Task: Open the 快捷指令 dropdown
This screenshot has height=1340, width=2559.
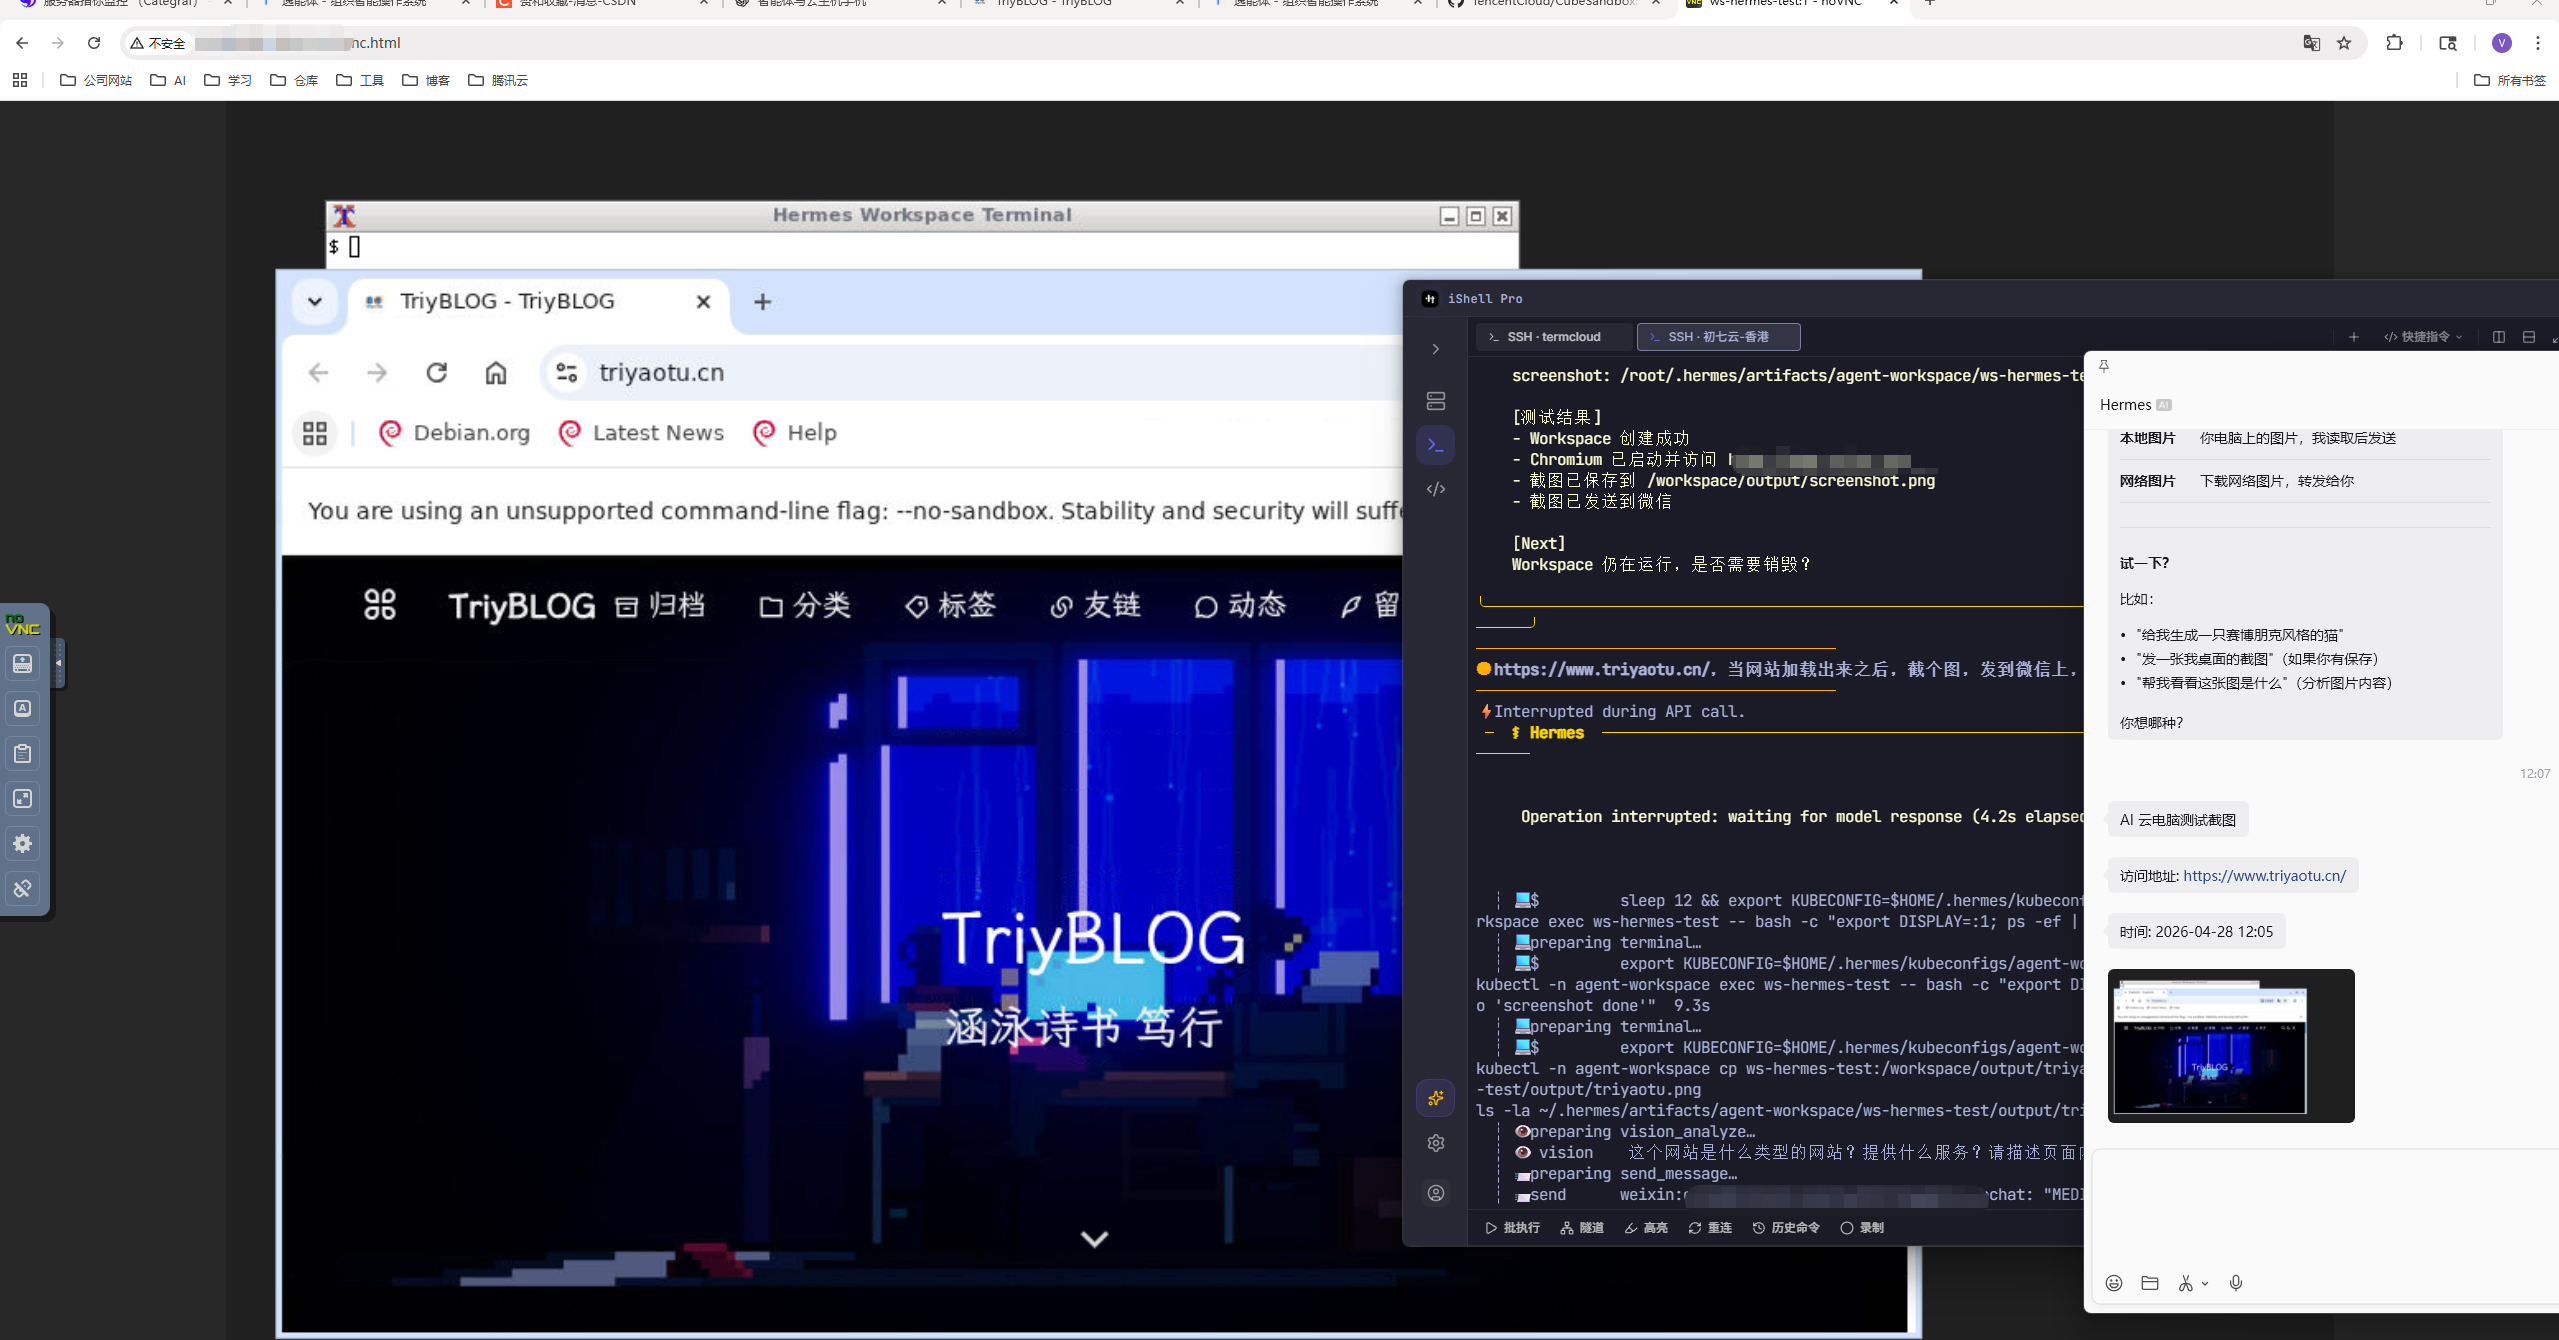Action: click(x=2422, y=337)
